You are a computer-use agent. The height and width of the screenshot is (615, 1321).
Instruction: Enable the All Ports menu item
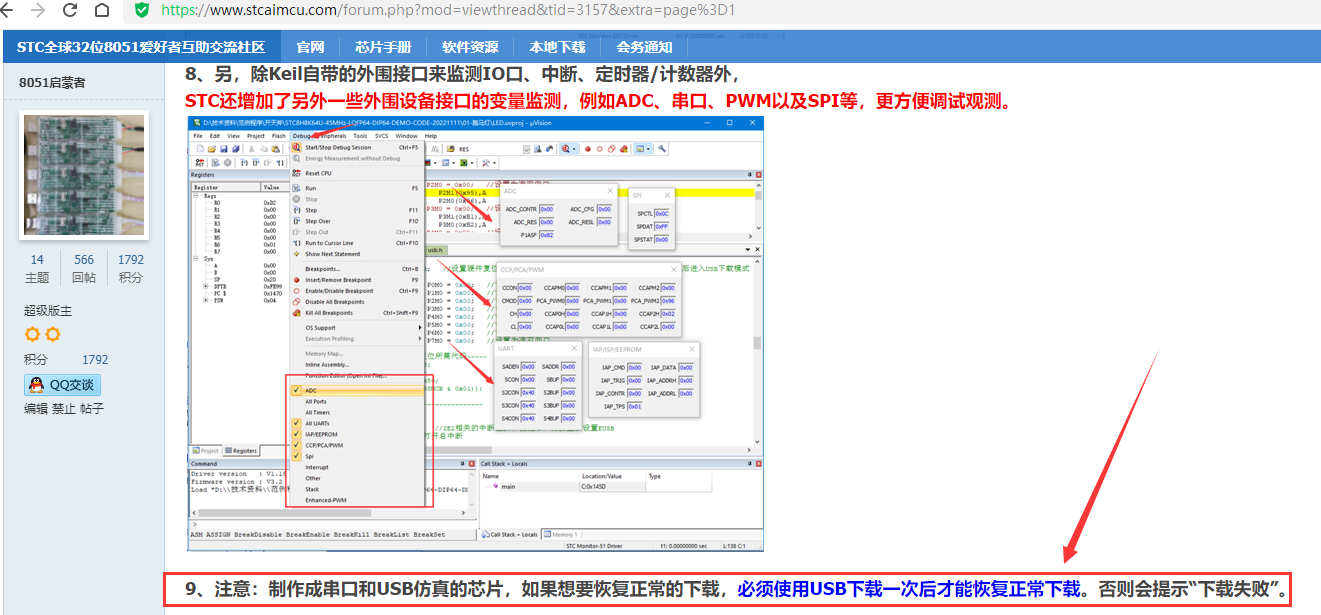coord(357,402)
